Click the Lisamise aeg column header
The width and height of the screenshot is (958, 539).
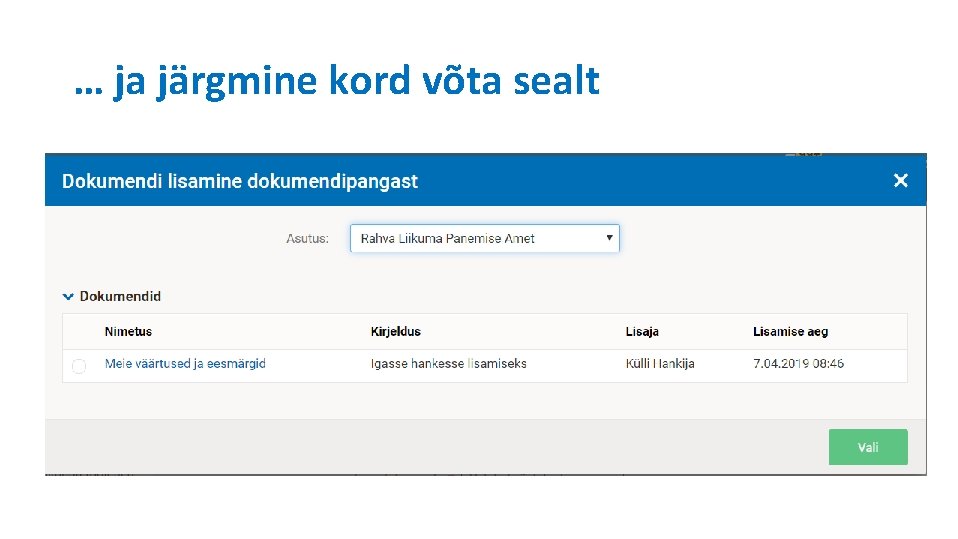(790, 332)
